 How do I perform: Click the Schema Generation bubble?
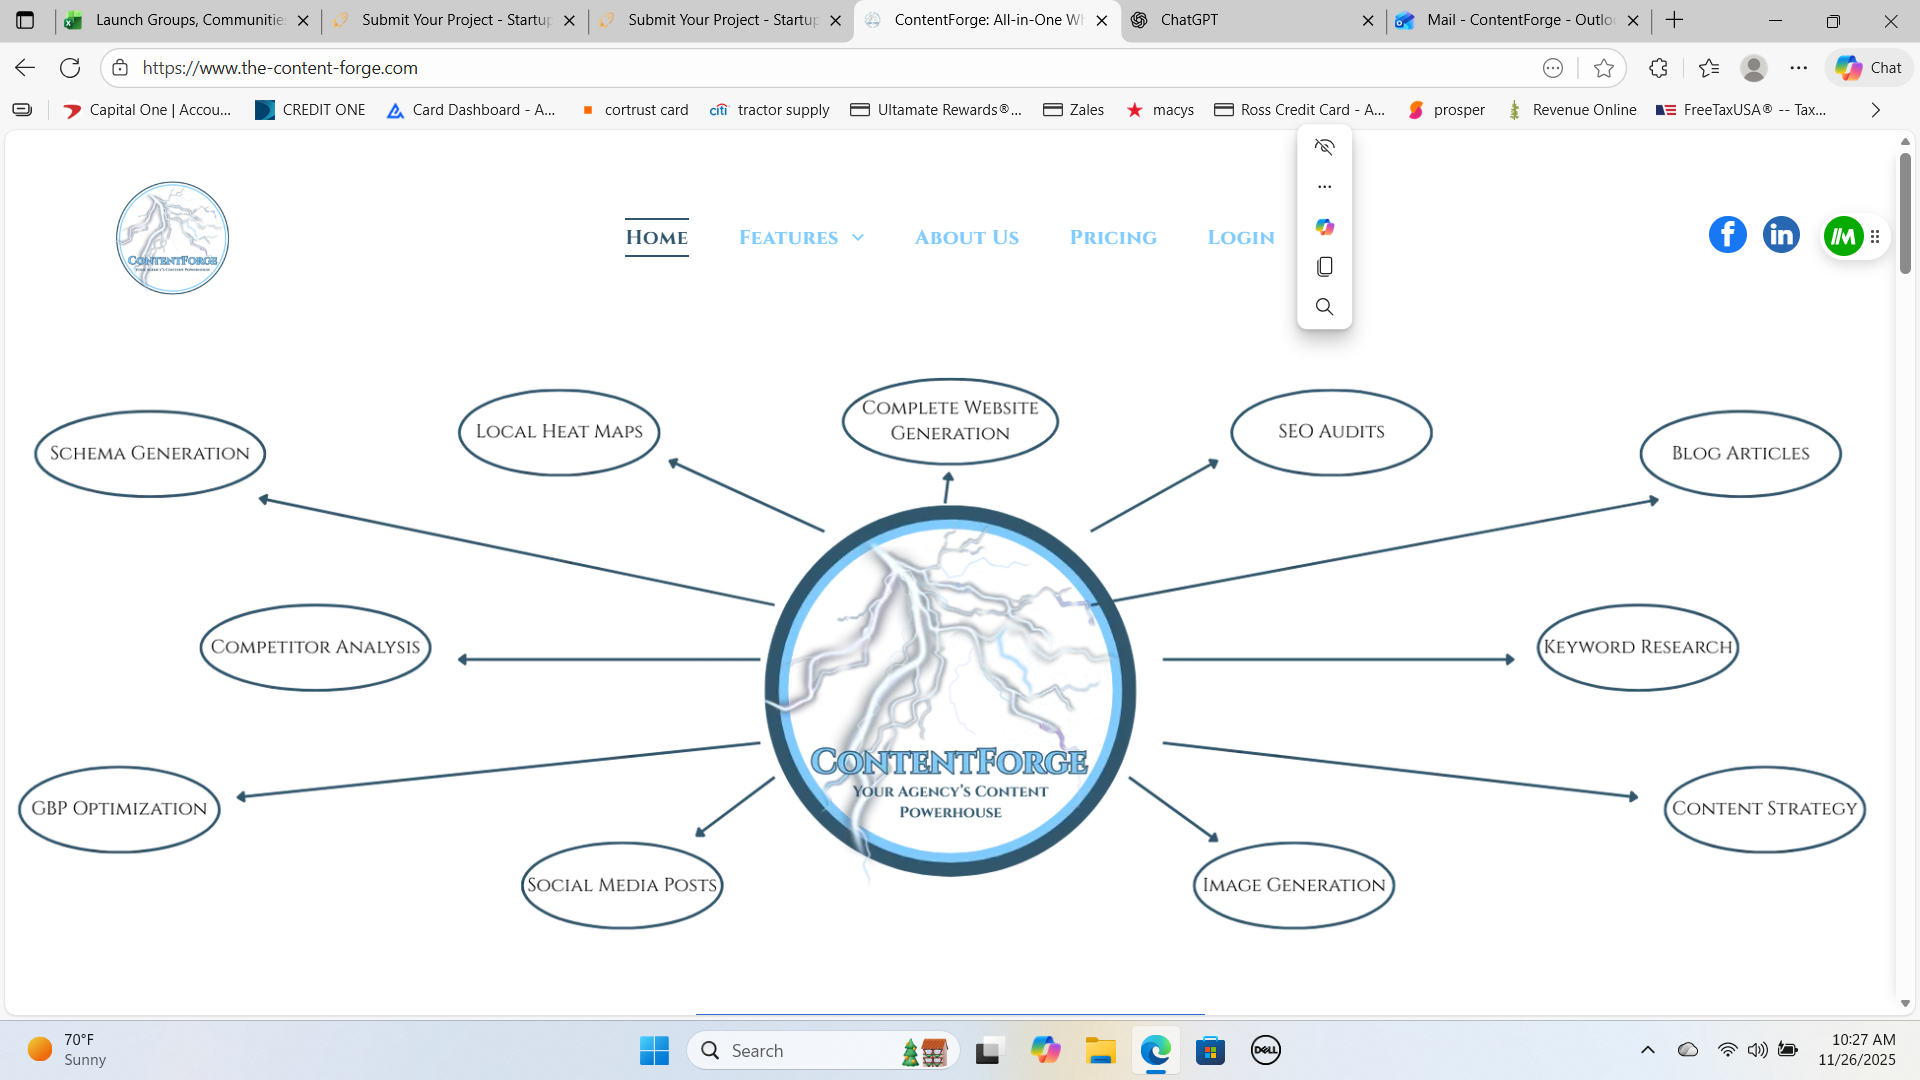click(x=150, y=454)
